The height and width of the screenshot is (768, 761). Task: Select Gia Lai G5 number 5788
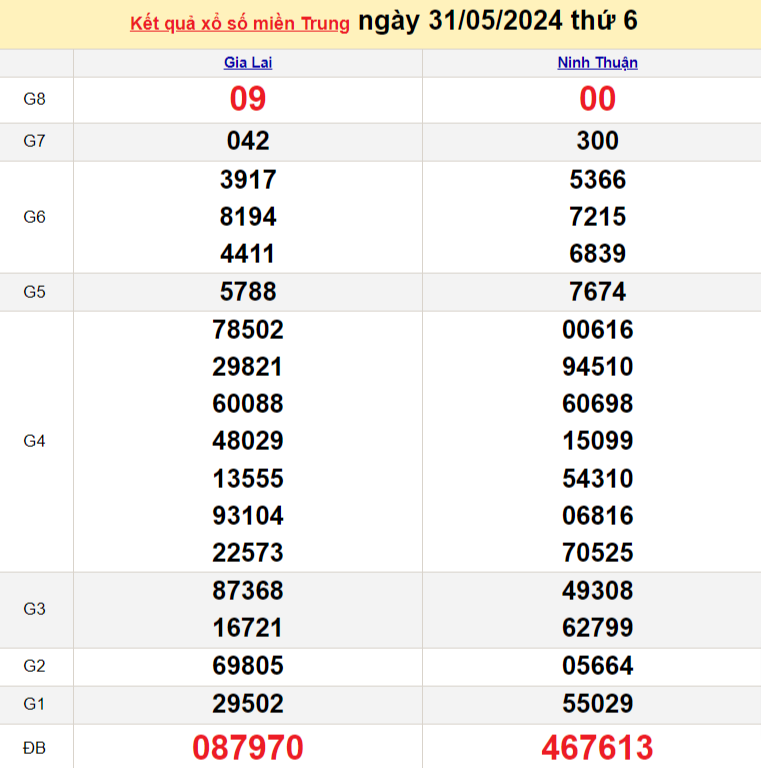(248, 292)
